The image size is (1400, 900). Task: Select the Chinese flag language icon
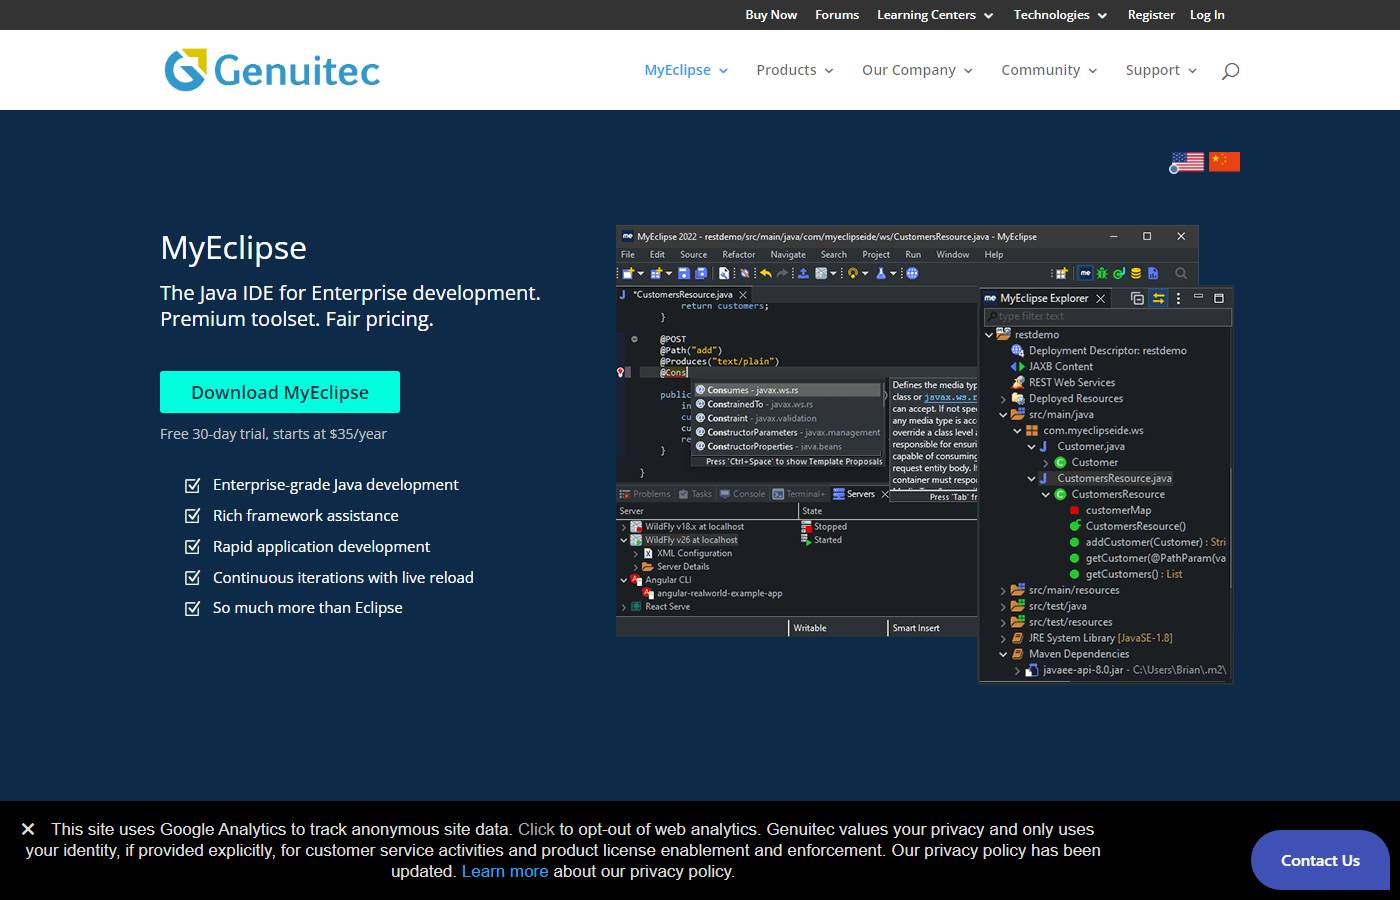pyautogui.click(x=1224, y=162)
